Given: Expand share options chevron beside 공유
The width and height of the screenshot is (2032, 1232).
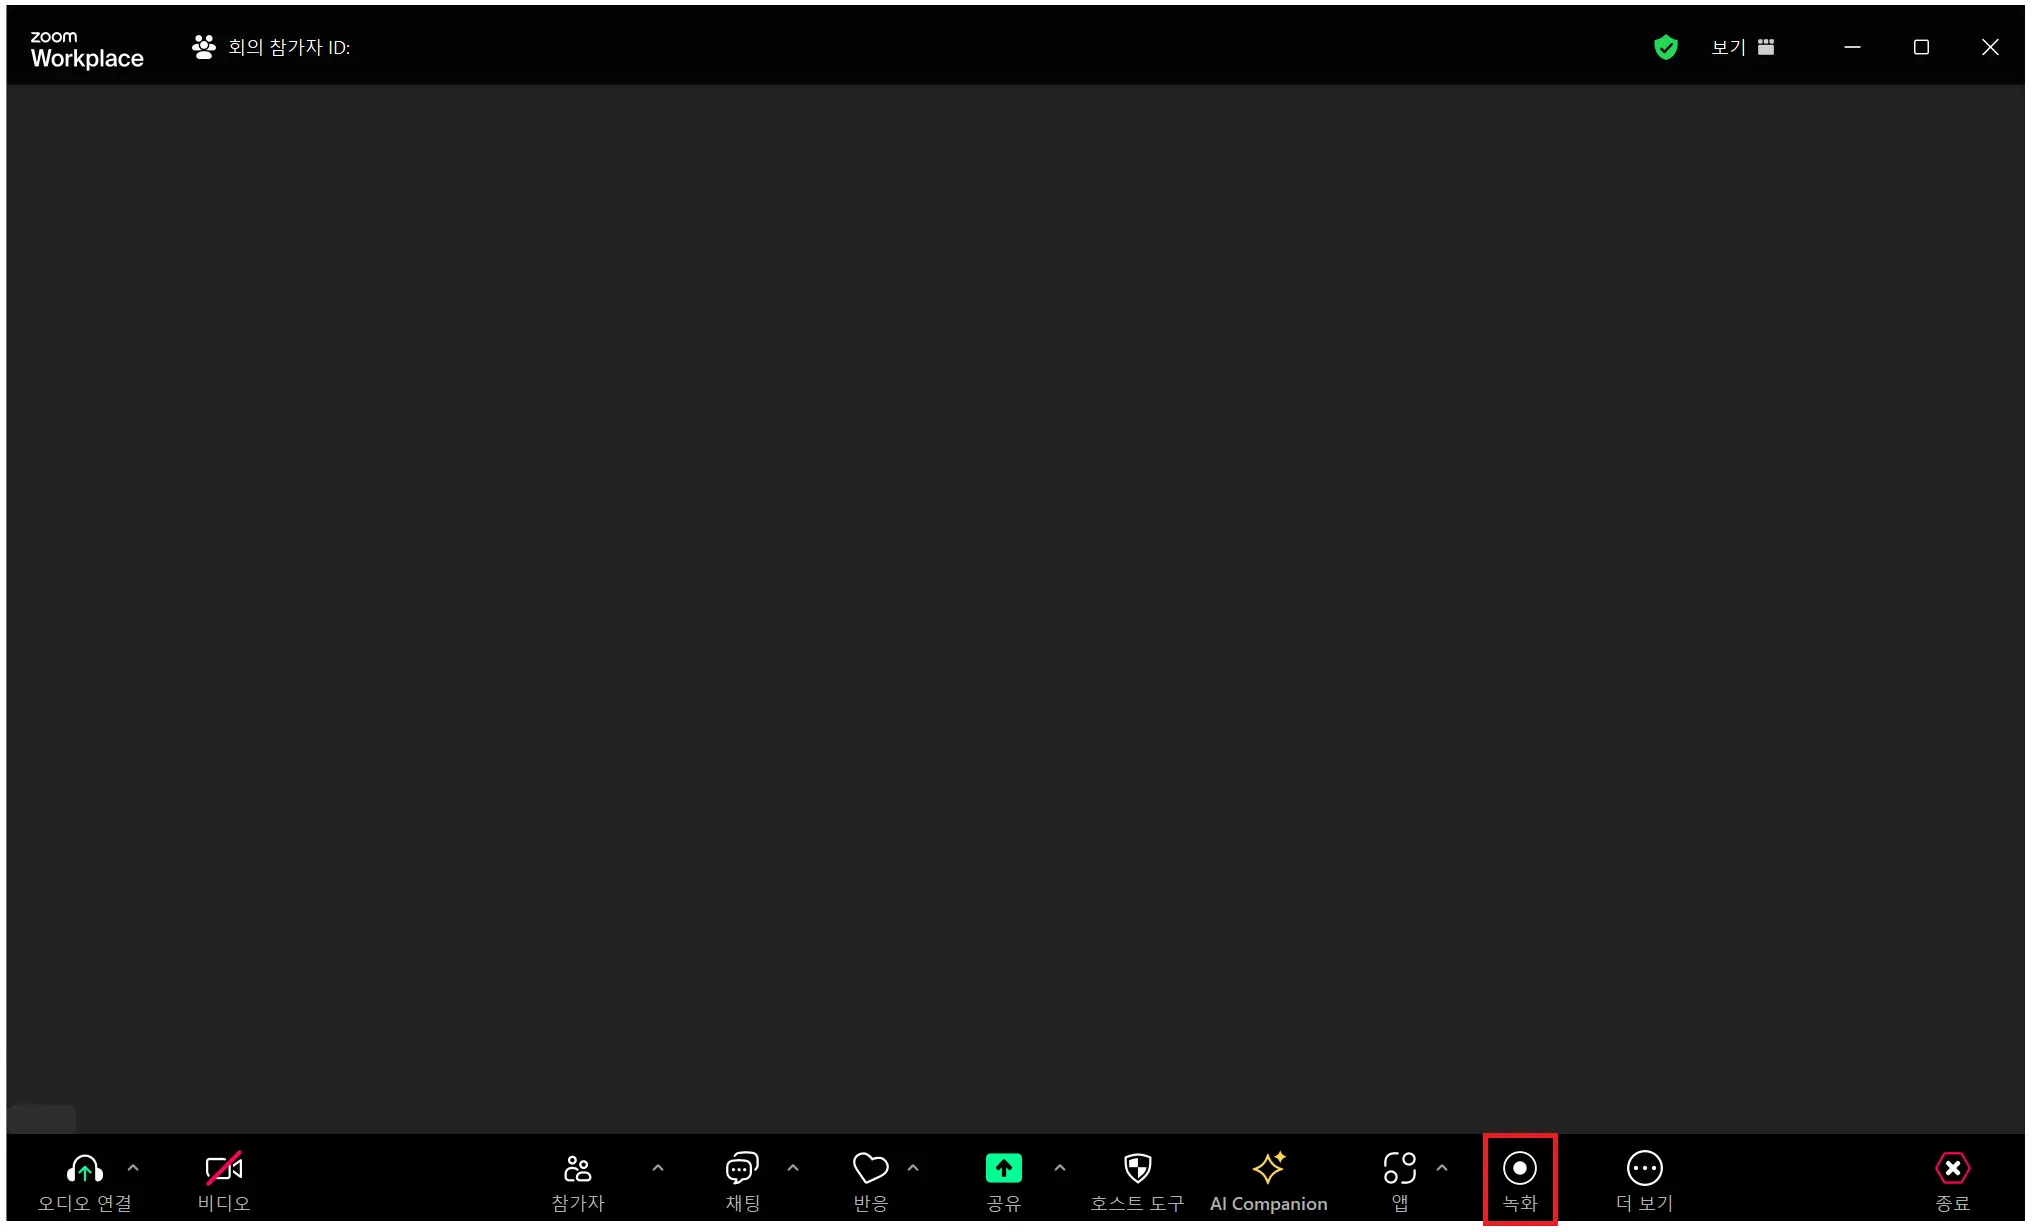Looking at the screenshot, I should click(x=1060, y=1168).
